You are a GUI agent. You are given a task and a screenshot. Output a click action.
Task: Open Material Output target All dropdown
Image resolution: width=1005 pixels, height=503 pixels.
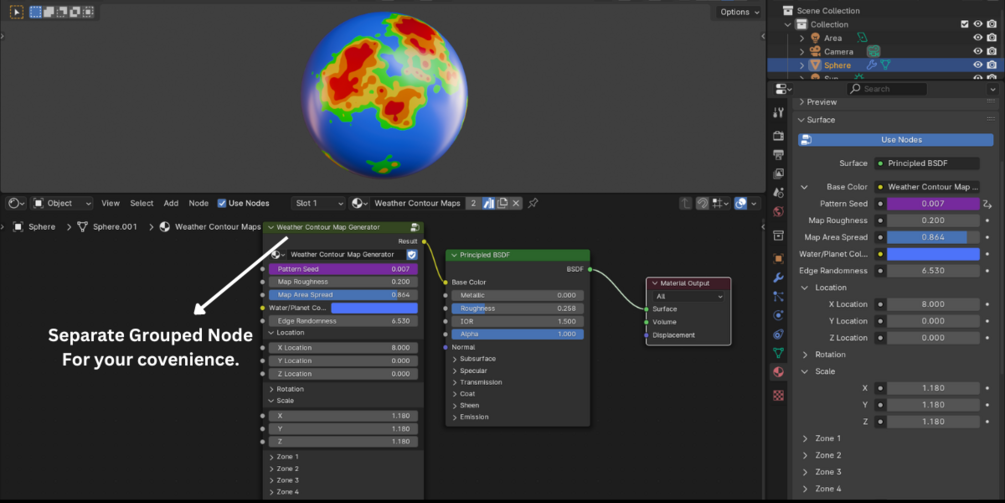coord(688,297)
